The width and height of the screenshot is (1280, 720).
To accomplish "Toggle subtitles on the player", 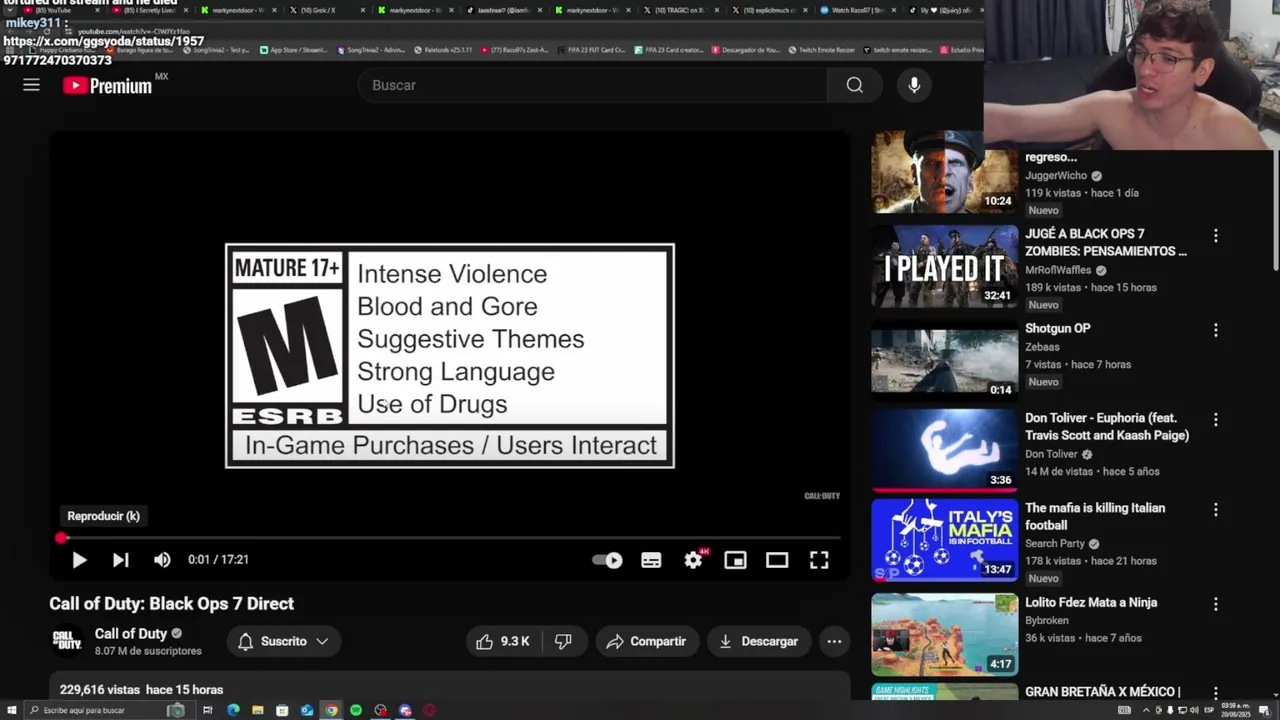I will tap(651, 560).
